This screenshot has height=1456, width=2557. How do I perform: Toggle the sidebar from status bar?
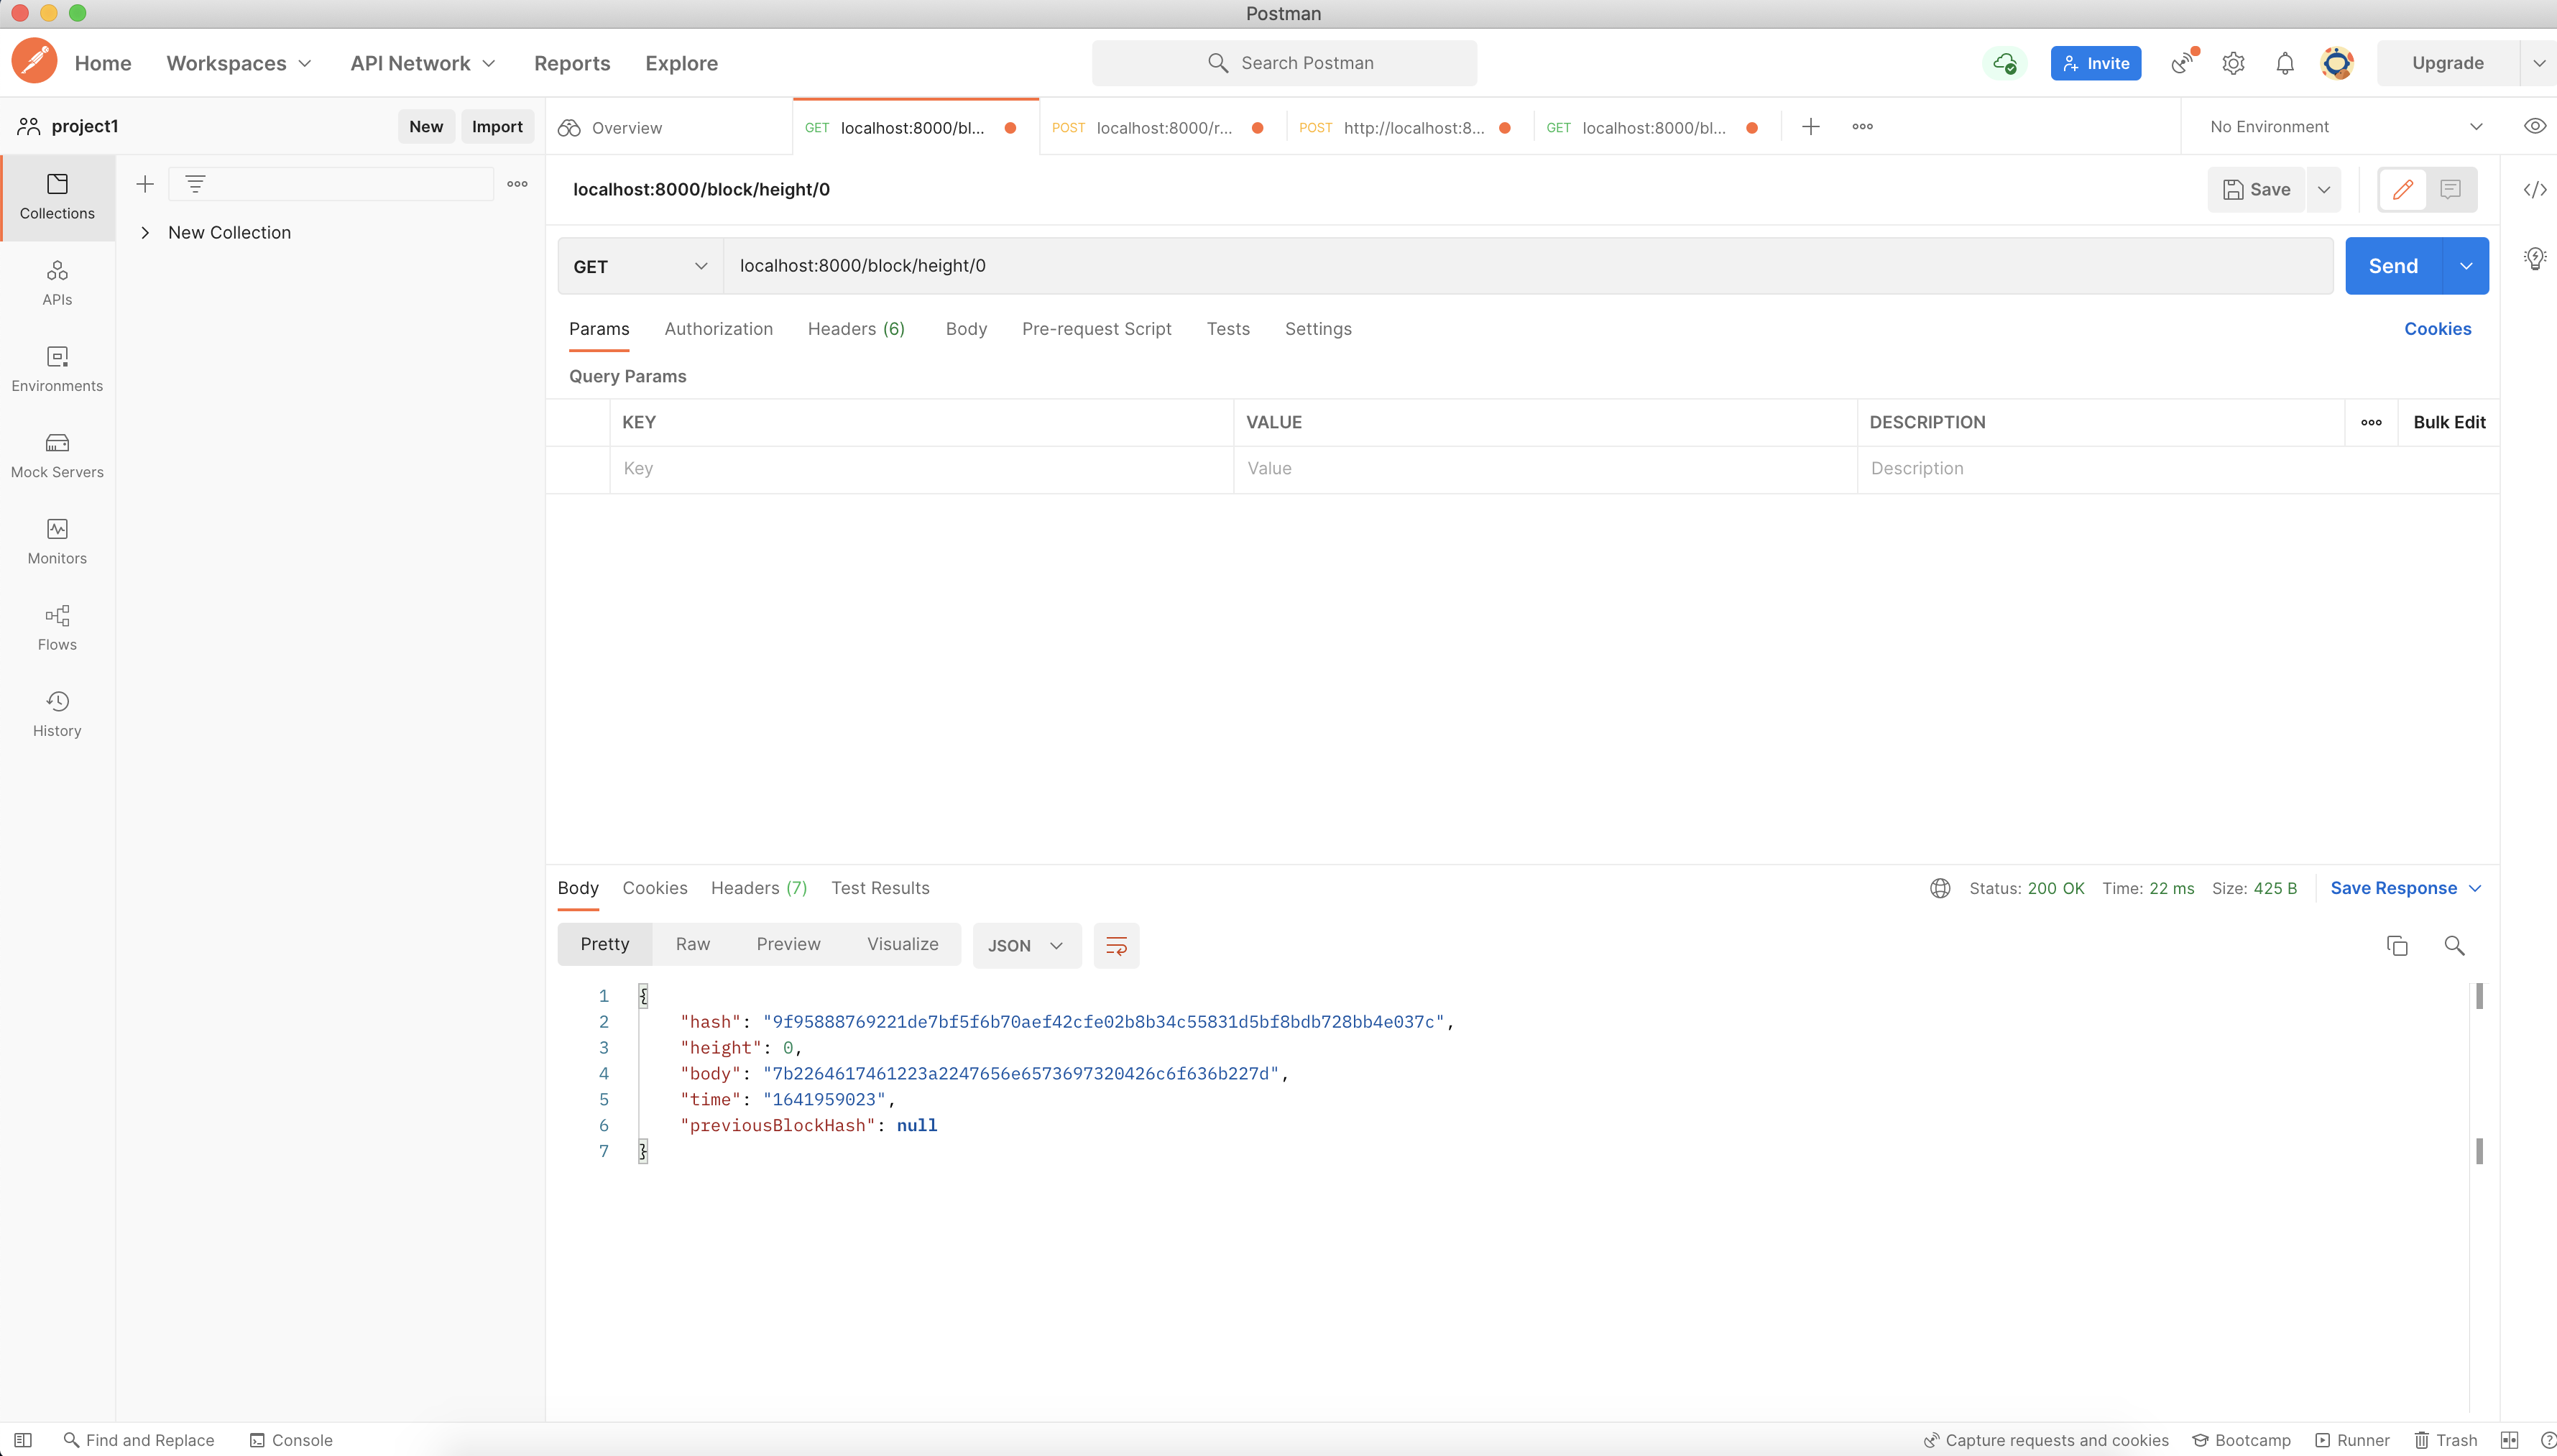click(23, 1440)
